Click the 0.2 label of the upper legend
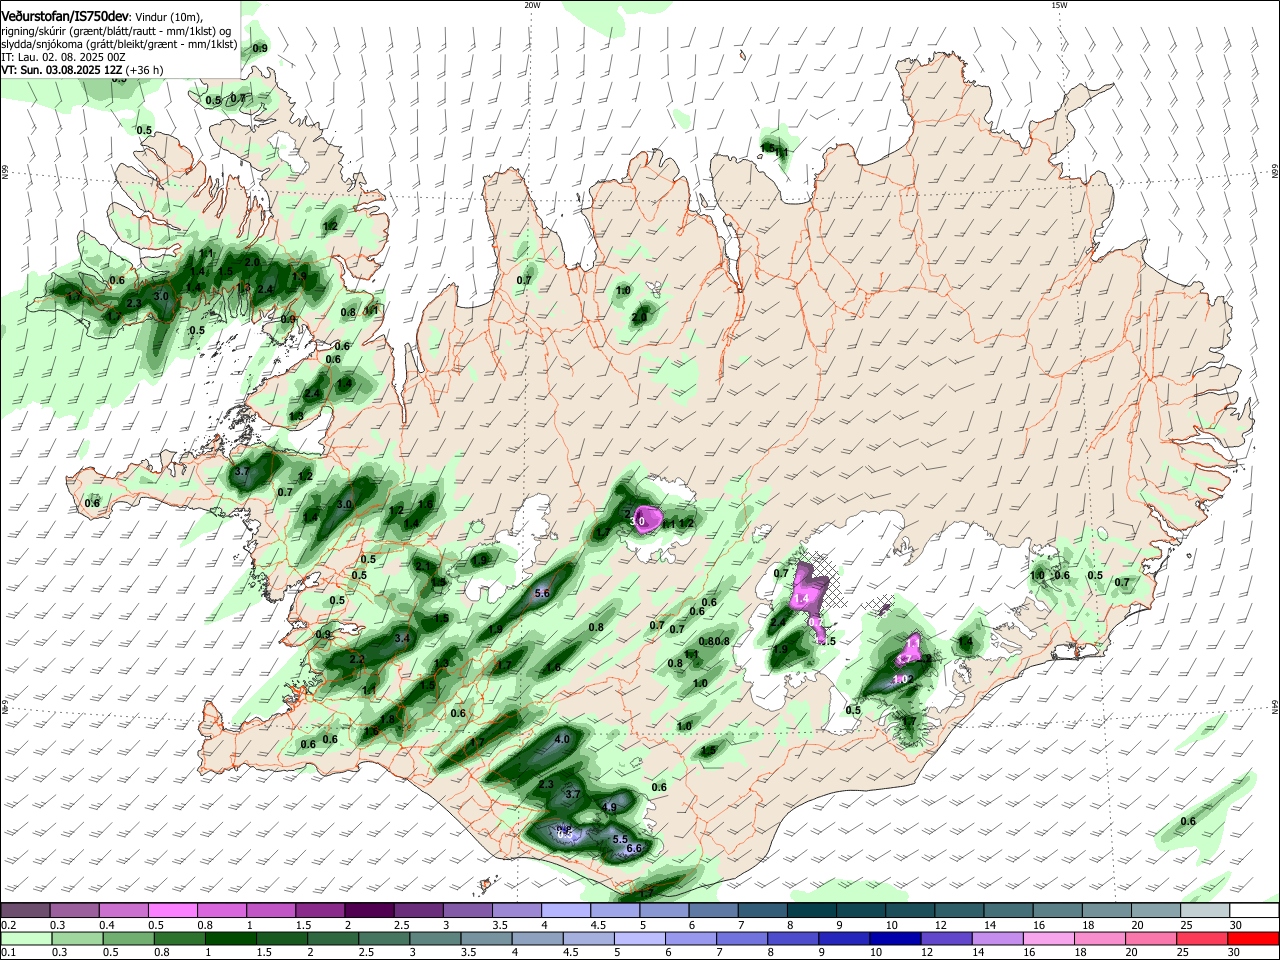1280x960 pixels. coord(8,925)
